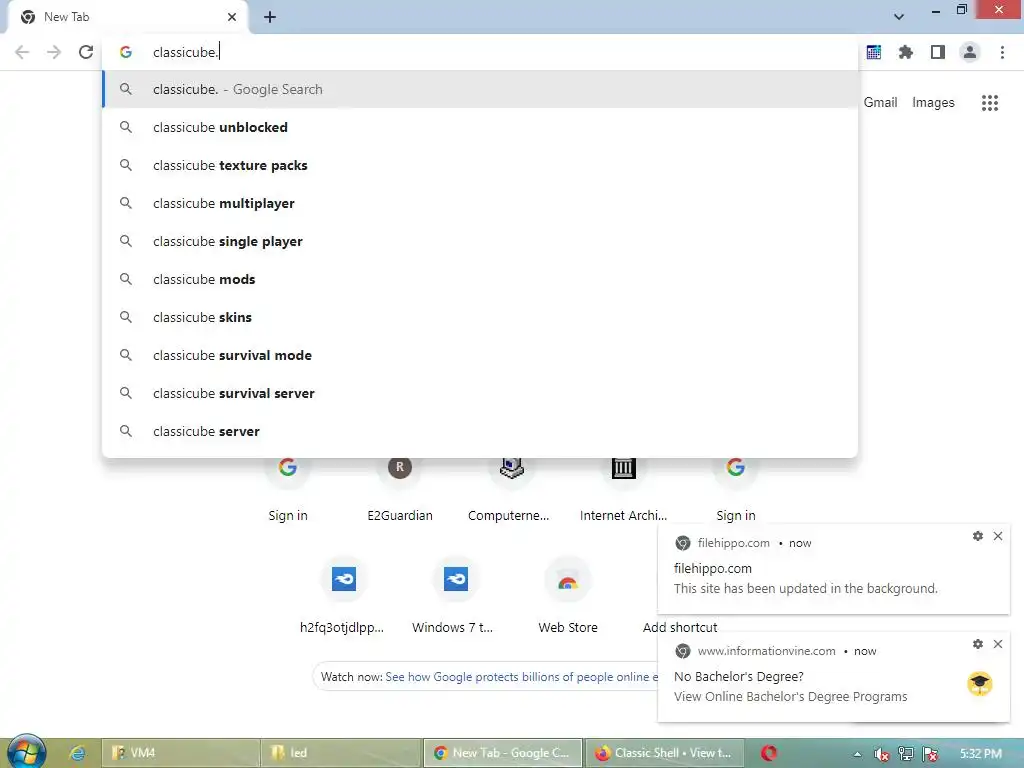This screenshot has width=1024, height=768.
Task: Show hidden tray icons arrow
Action: click(857, 754)
